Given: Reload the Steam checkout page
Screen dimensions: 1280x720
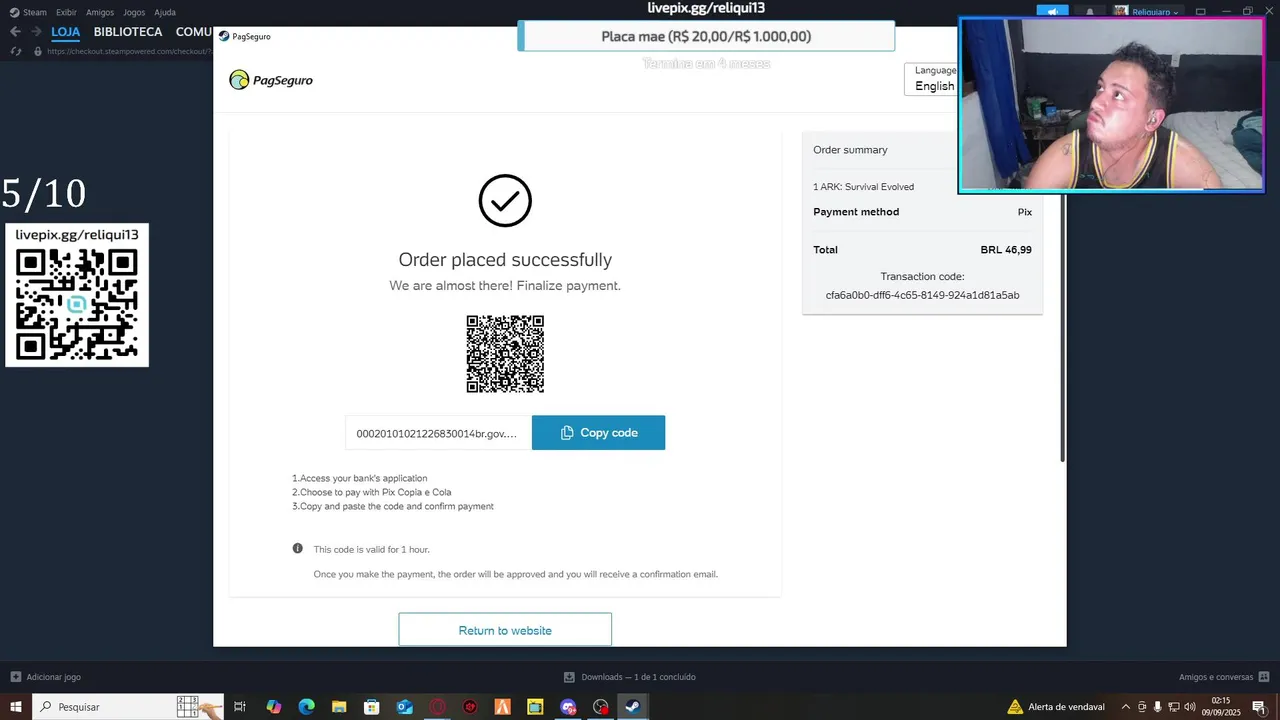Looking at the screenshot, I should [x=16, y=51].
